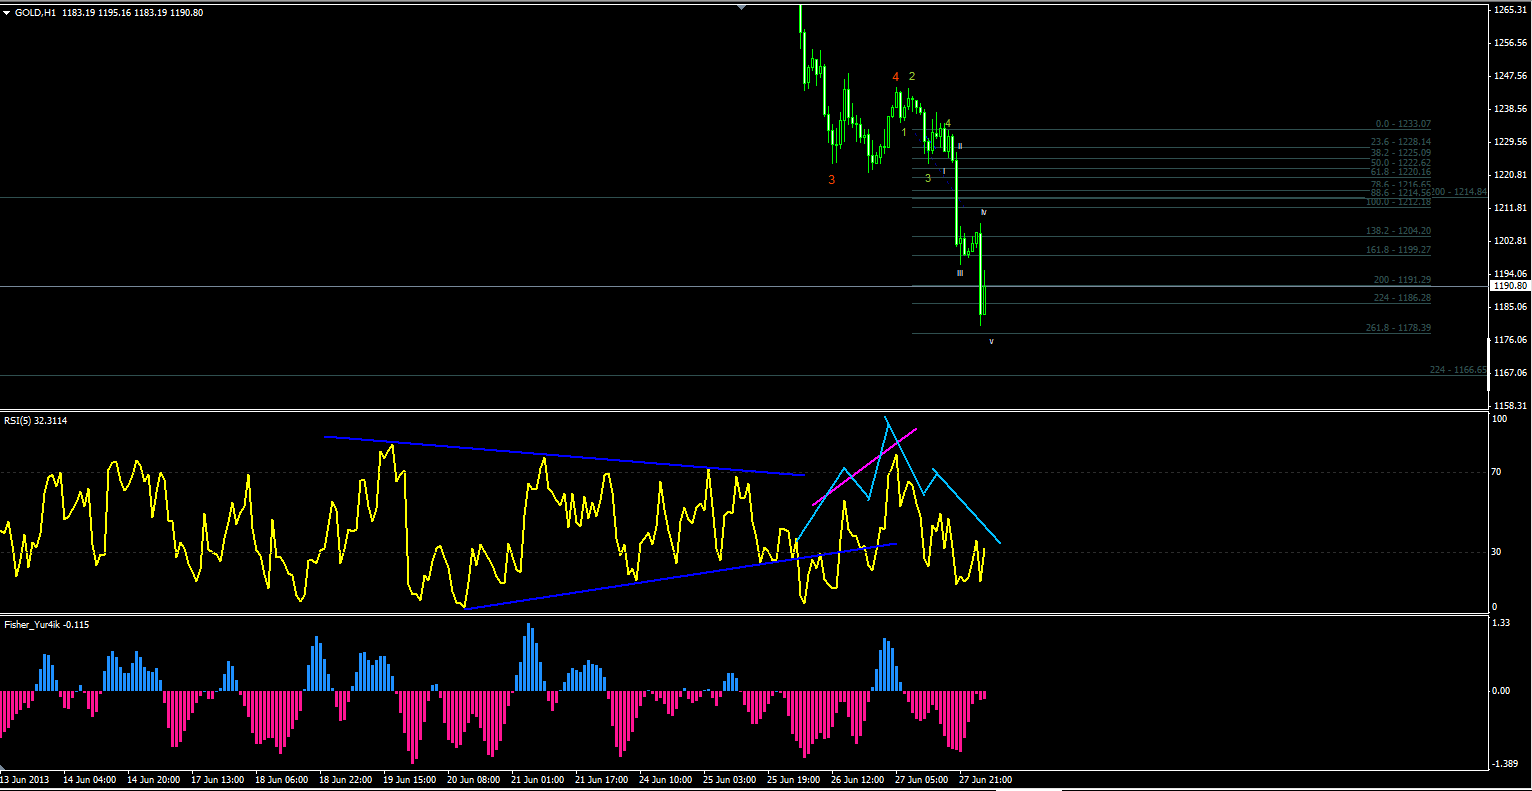The height and width of the screenshot is (791, 1532).
Task: Click the '26 Jun 12:00' time axis label
Action: (x=857, y=779)
